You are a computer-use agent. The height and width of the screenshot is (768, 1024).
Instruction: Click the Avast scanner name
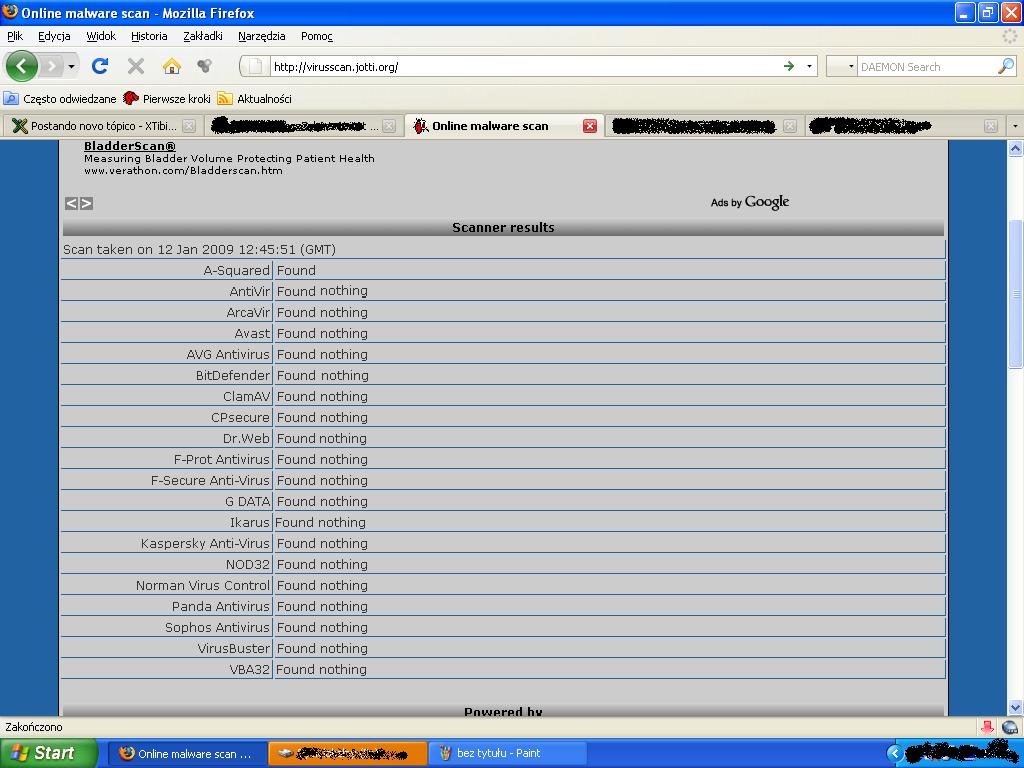(252, 333)
